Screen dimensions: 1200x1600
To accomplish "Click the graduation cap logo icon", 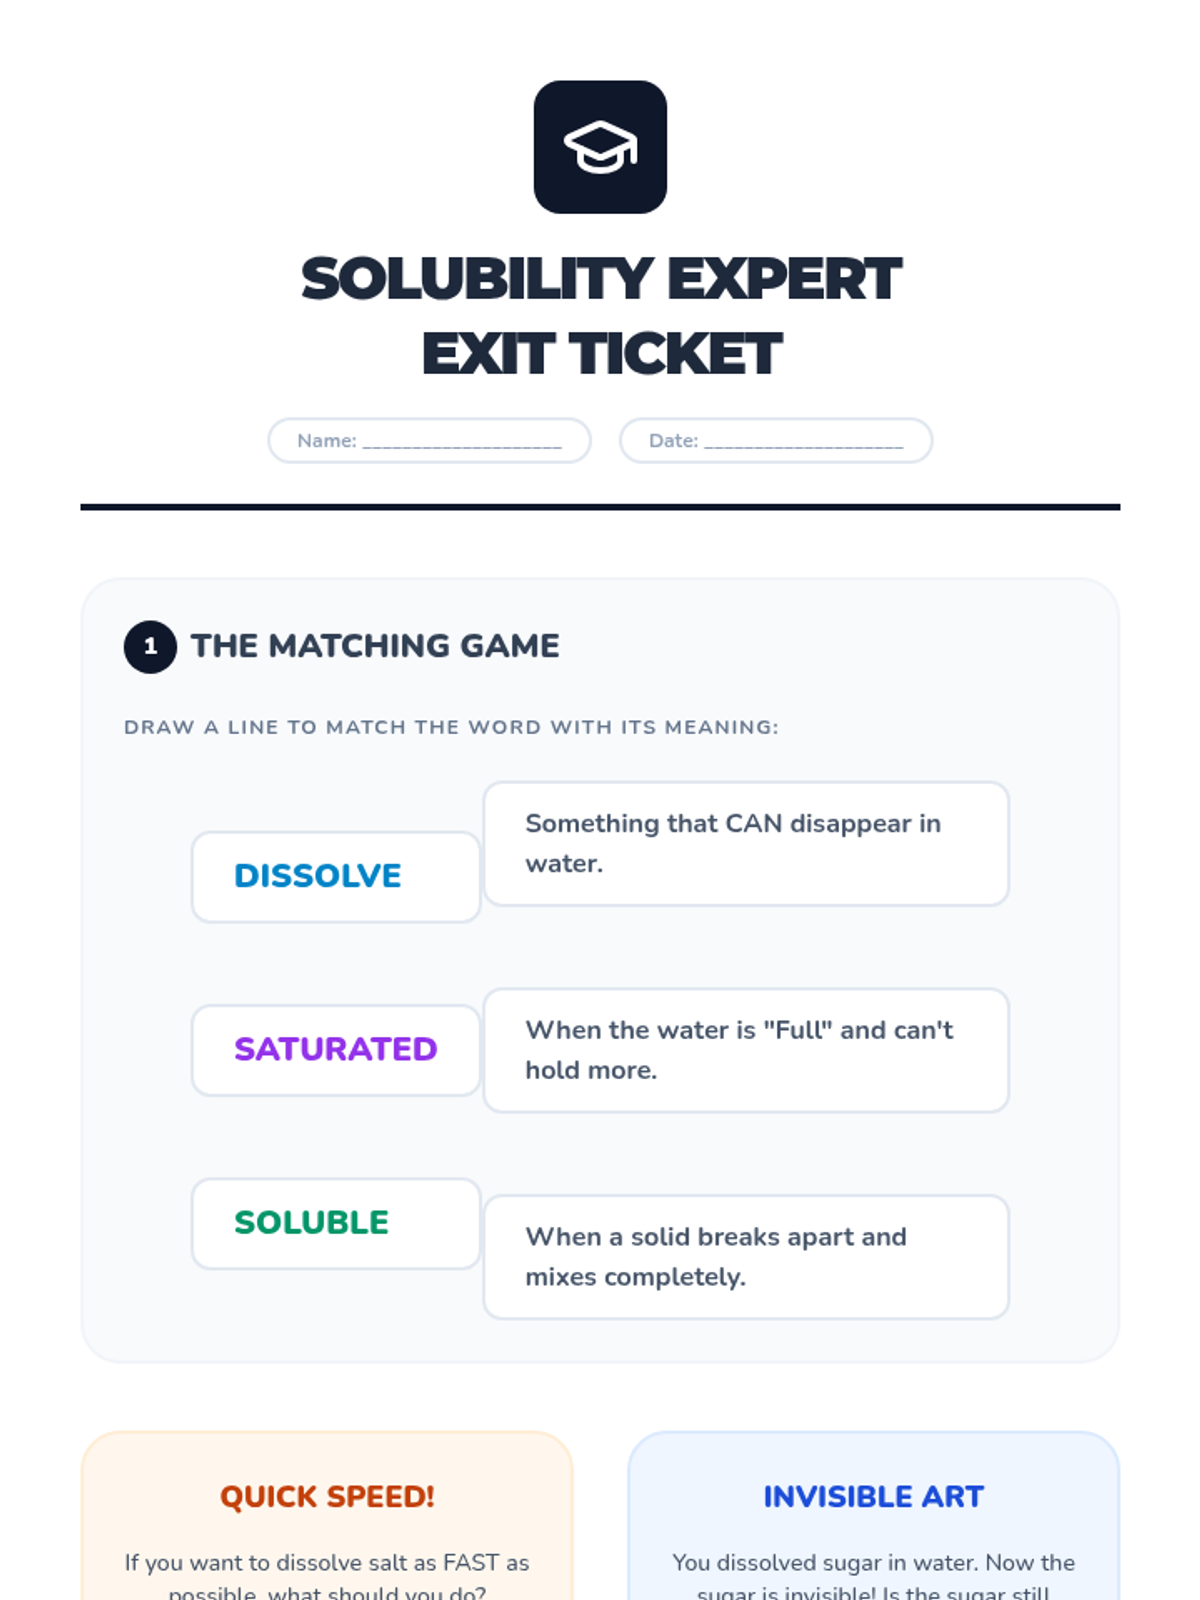I will pyautogui.click(x=600, y=147).
